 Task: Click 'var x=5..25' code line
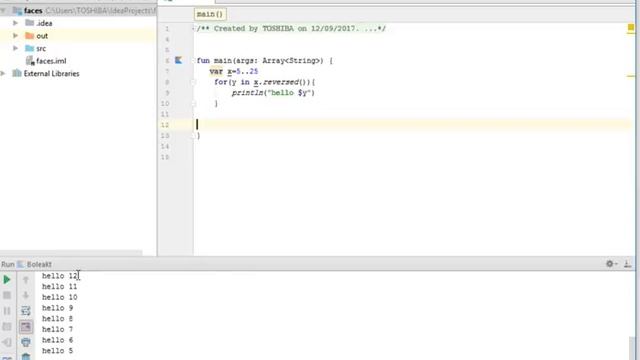coord(233,71)
